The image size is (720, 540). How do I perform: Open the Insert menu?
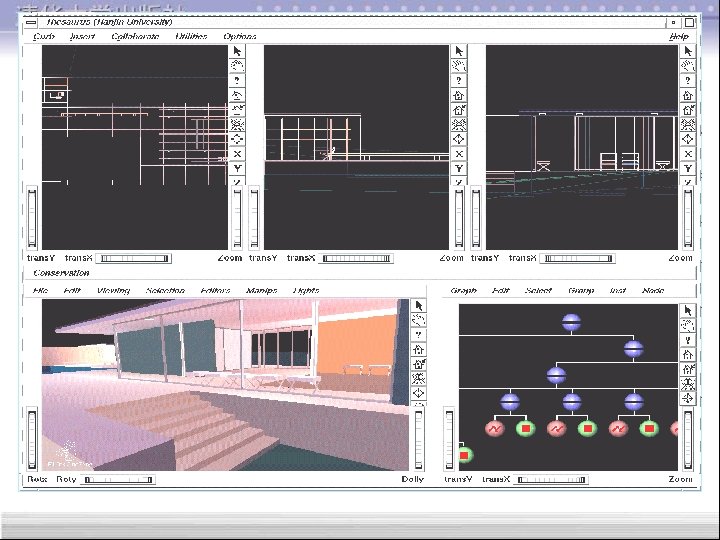click(x=82, y=36)
